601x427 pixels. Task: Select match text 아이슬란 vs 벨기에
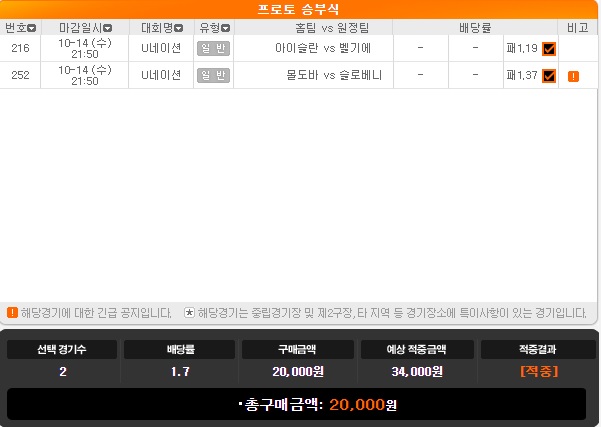(323, 48)
